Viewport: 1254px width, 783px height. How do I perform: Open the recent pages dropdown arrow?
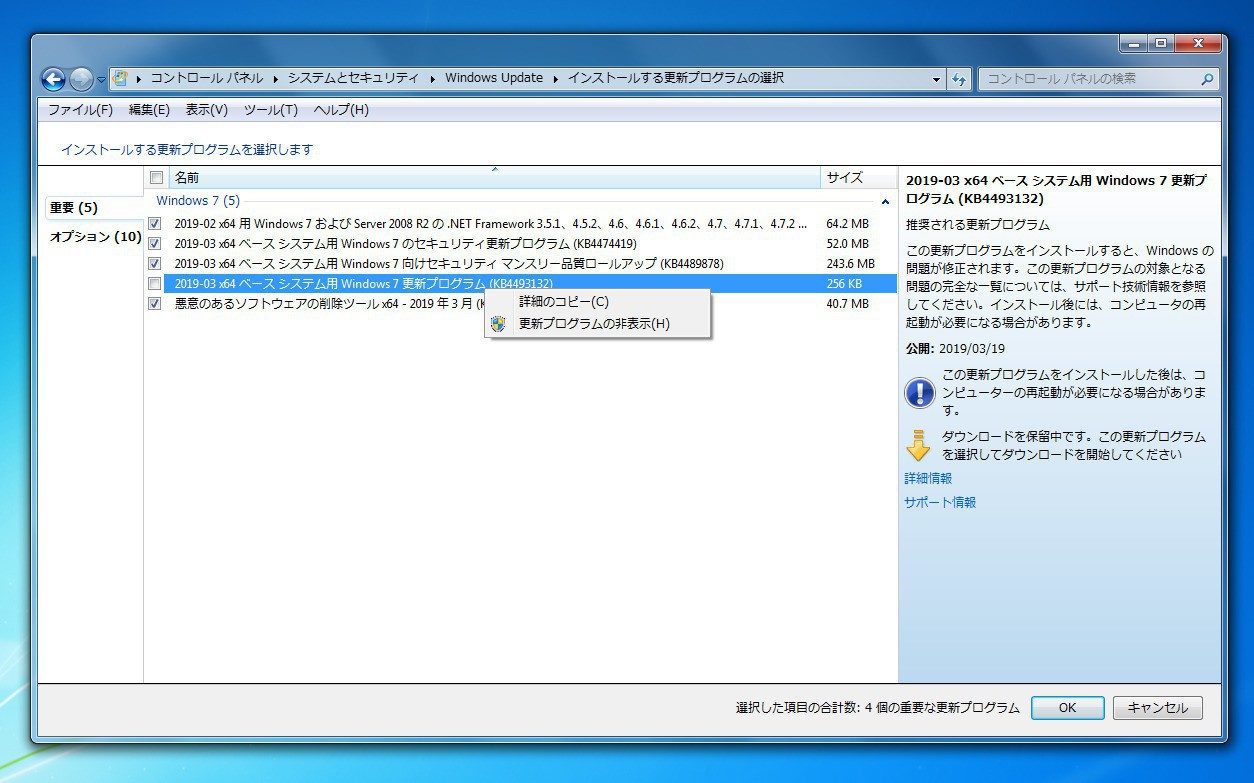[101, 80]
